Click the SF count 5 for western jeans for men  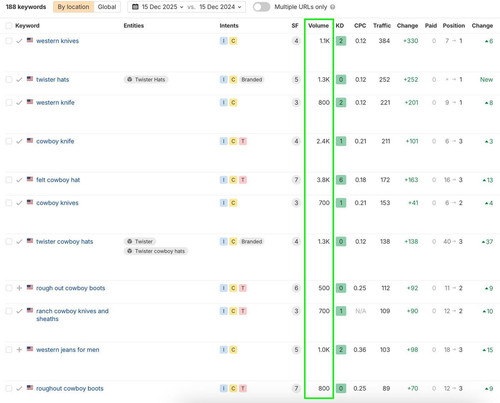(296, 350)
